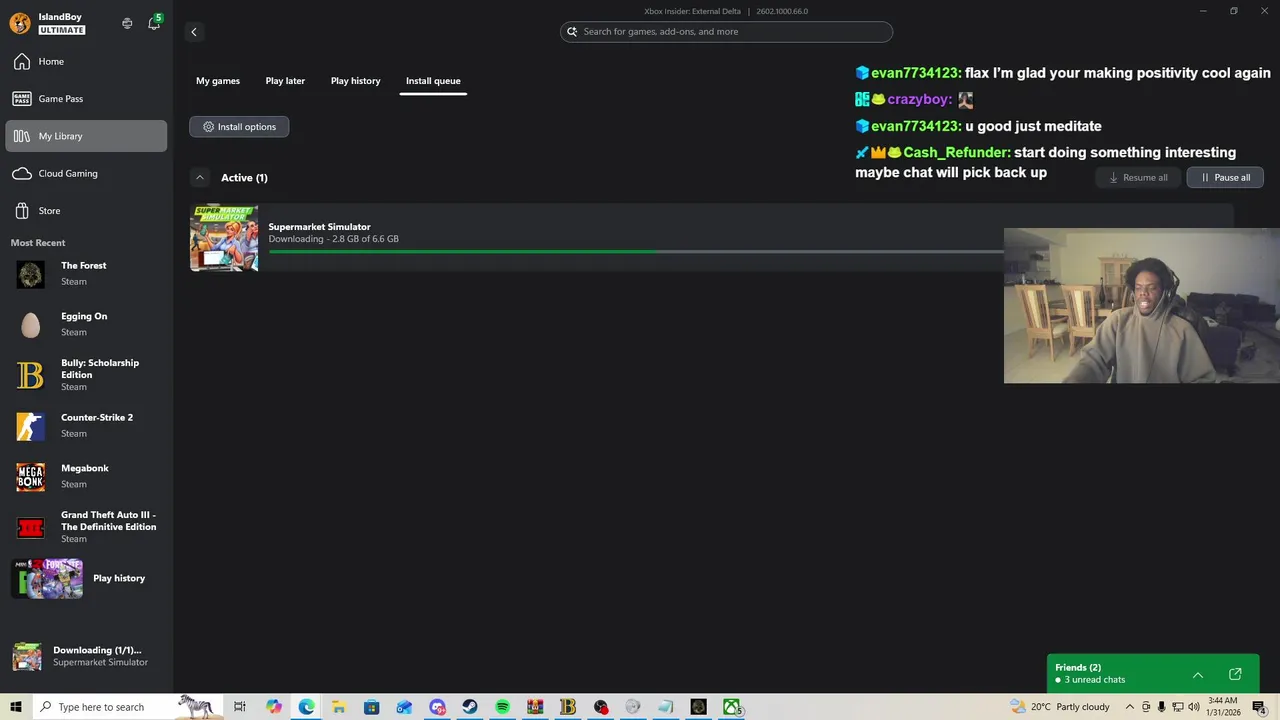The width and height of the screenshot is (1280, 720).
Task: Click the microphone tray icon
Action: tap(1161, 707)
